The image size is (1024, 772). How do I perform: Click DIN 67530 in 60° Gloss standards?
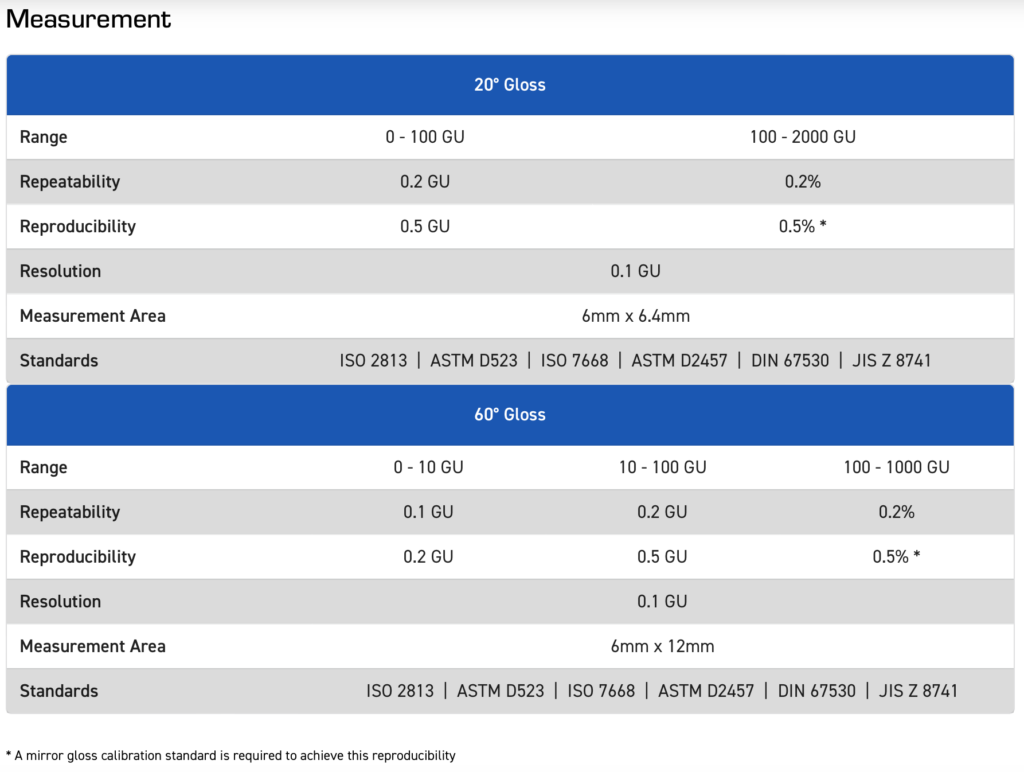coord(816,691)
